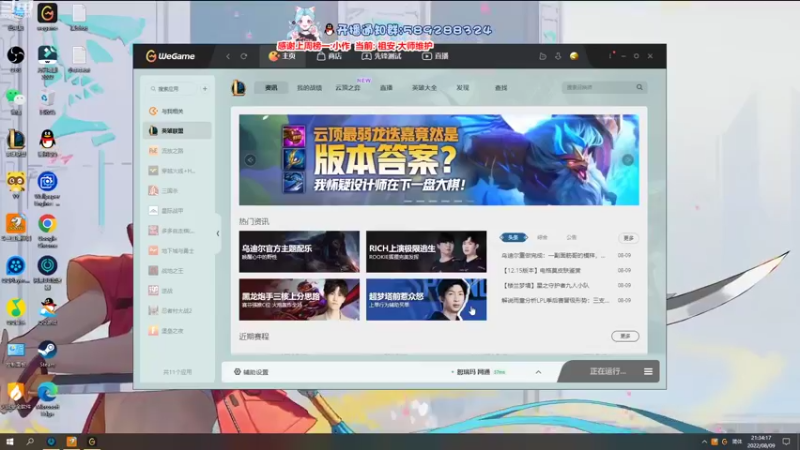The image size is (800, 450).
Task: Select 忍者村大战2 in the game list
Action: 177,310
